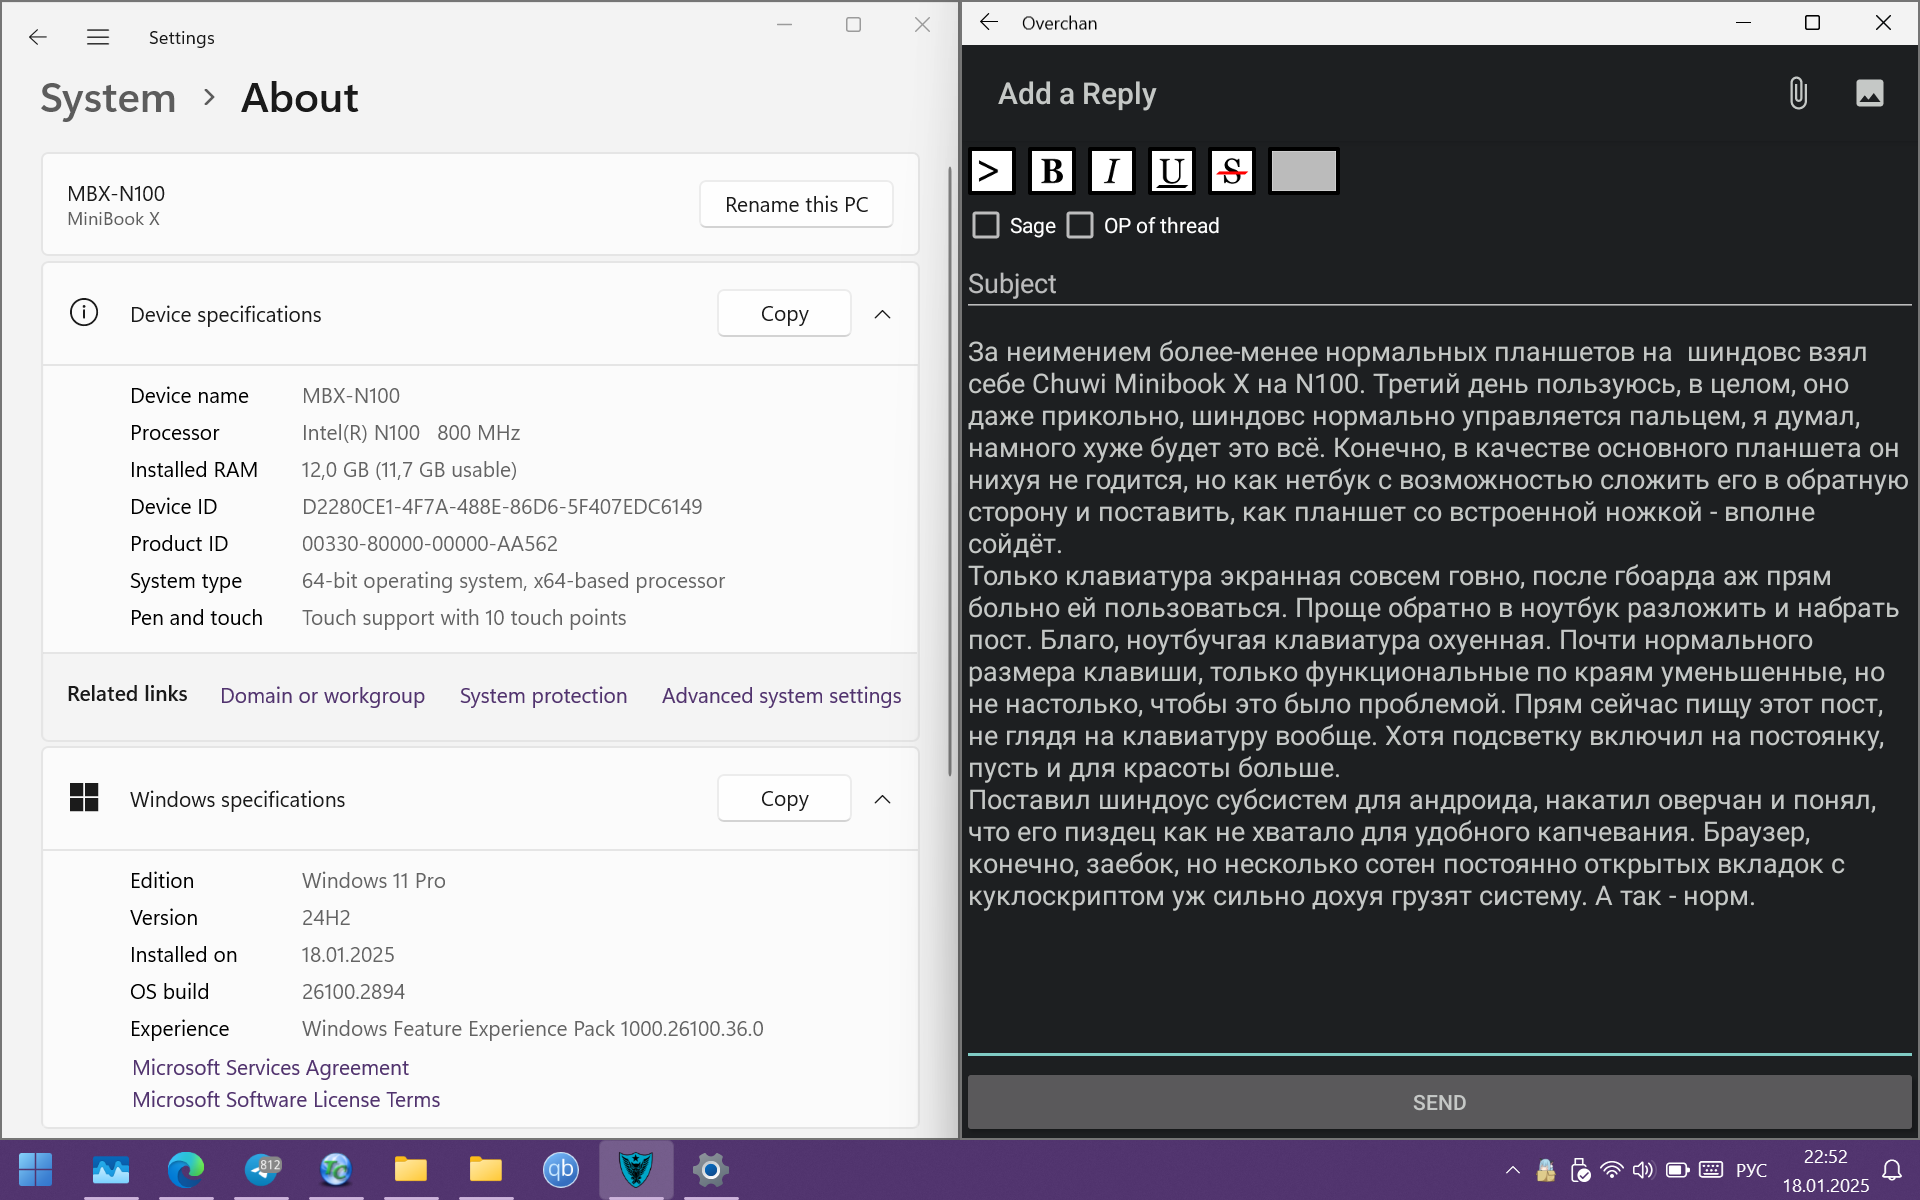Collapse the Windows specifications section

(882, 799)
